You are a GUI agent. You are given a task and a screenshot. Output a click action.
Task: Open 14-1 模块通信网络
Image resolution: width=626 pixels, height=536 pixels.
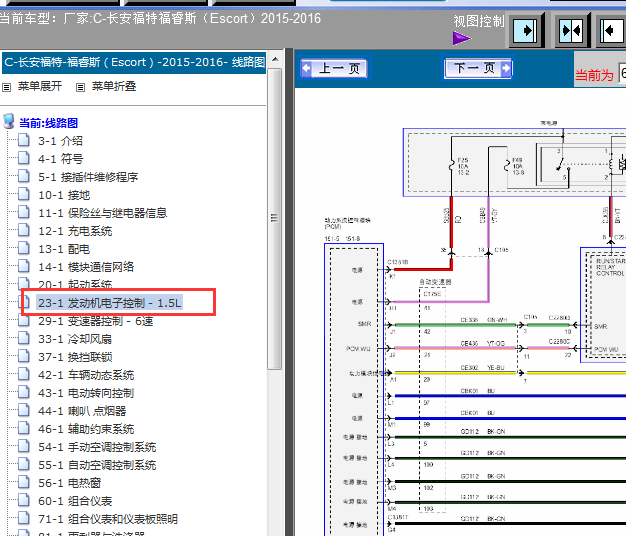click(86, 267)
